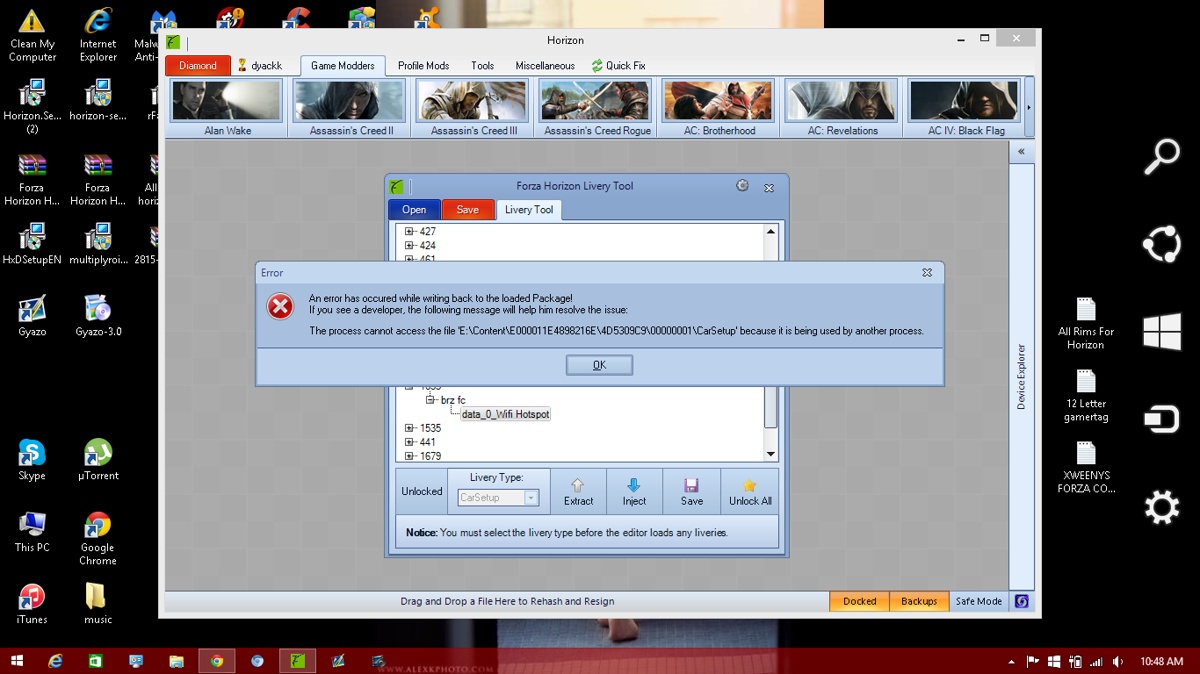Expand tree node 441
The image size is (1200, 674).
pos(409,442)
